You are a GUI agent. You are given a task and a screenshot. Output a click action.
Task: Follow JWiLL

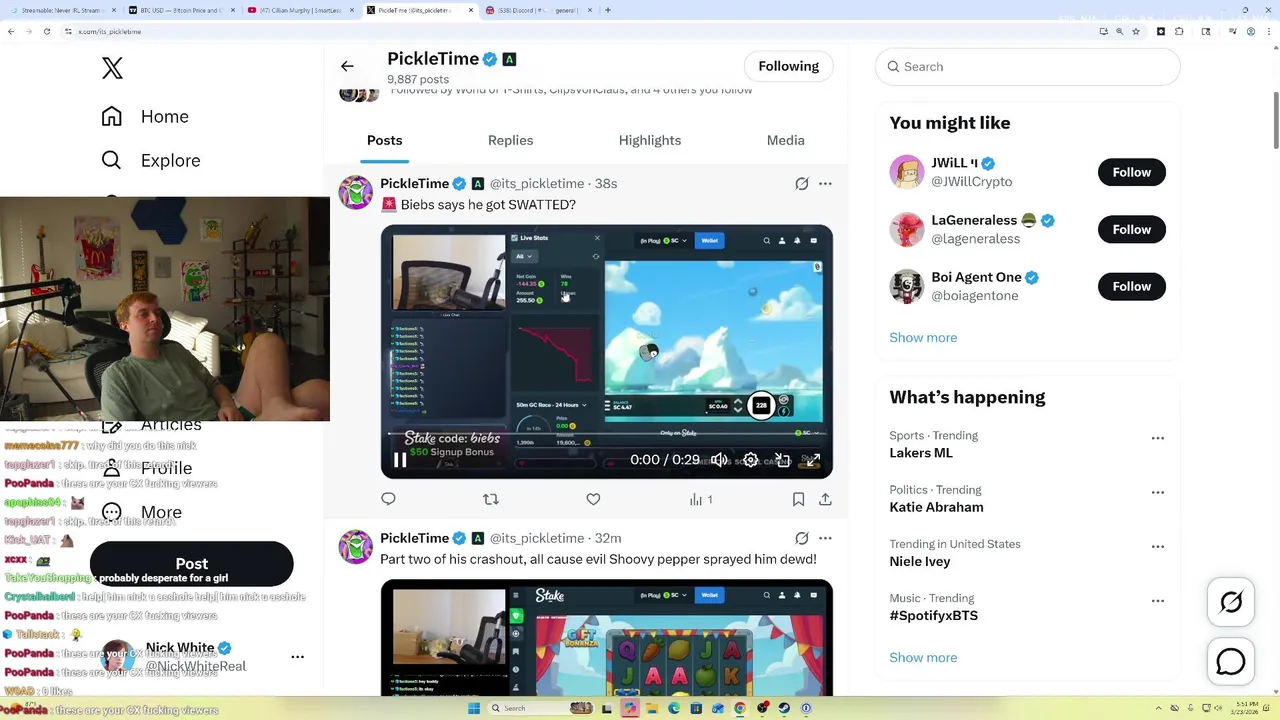click(x=1132, y=172)
